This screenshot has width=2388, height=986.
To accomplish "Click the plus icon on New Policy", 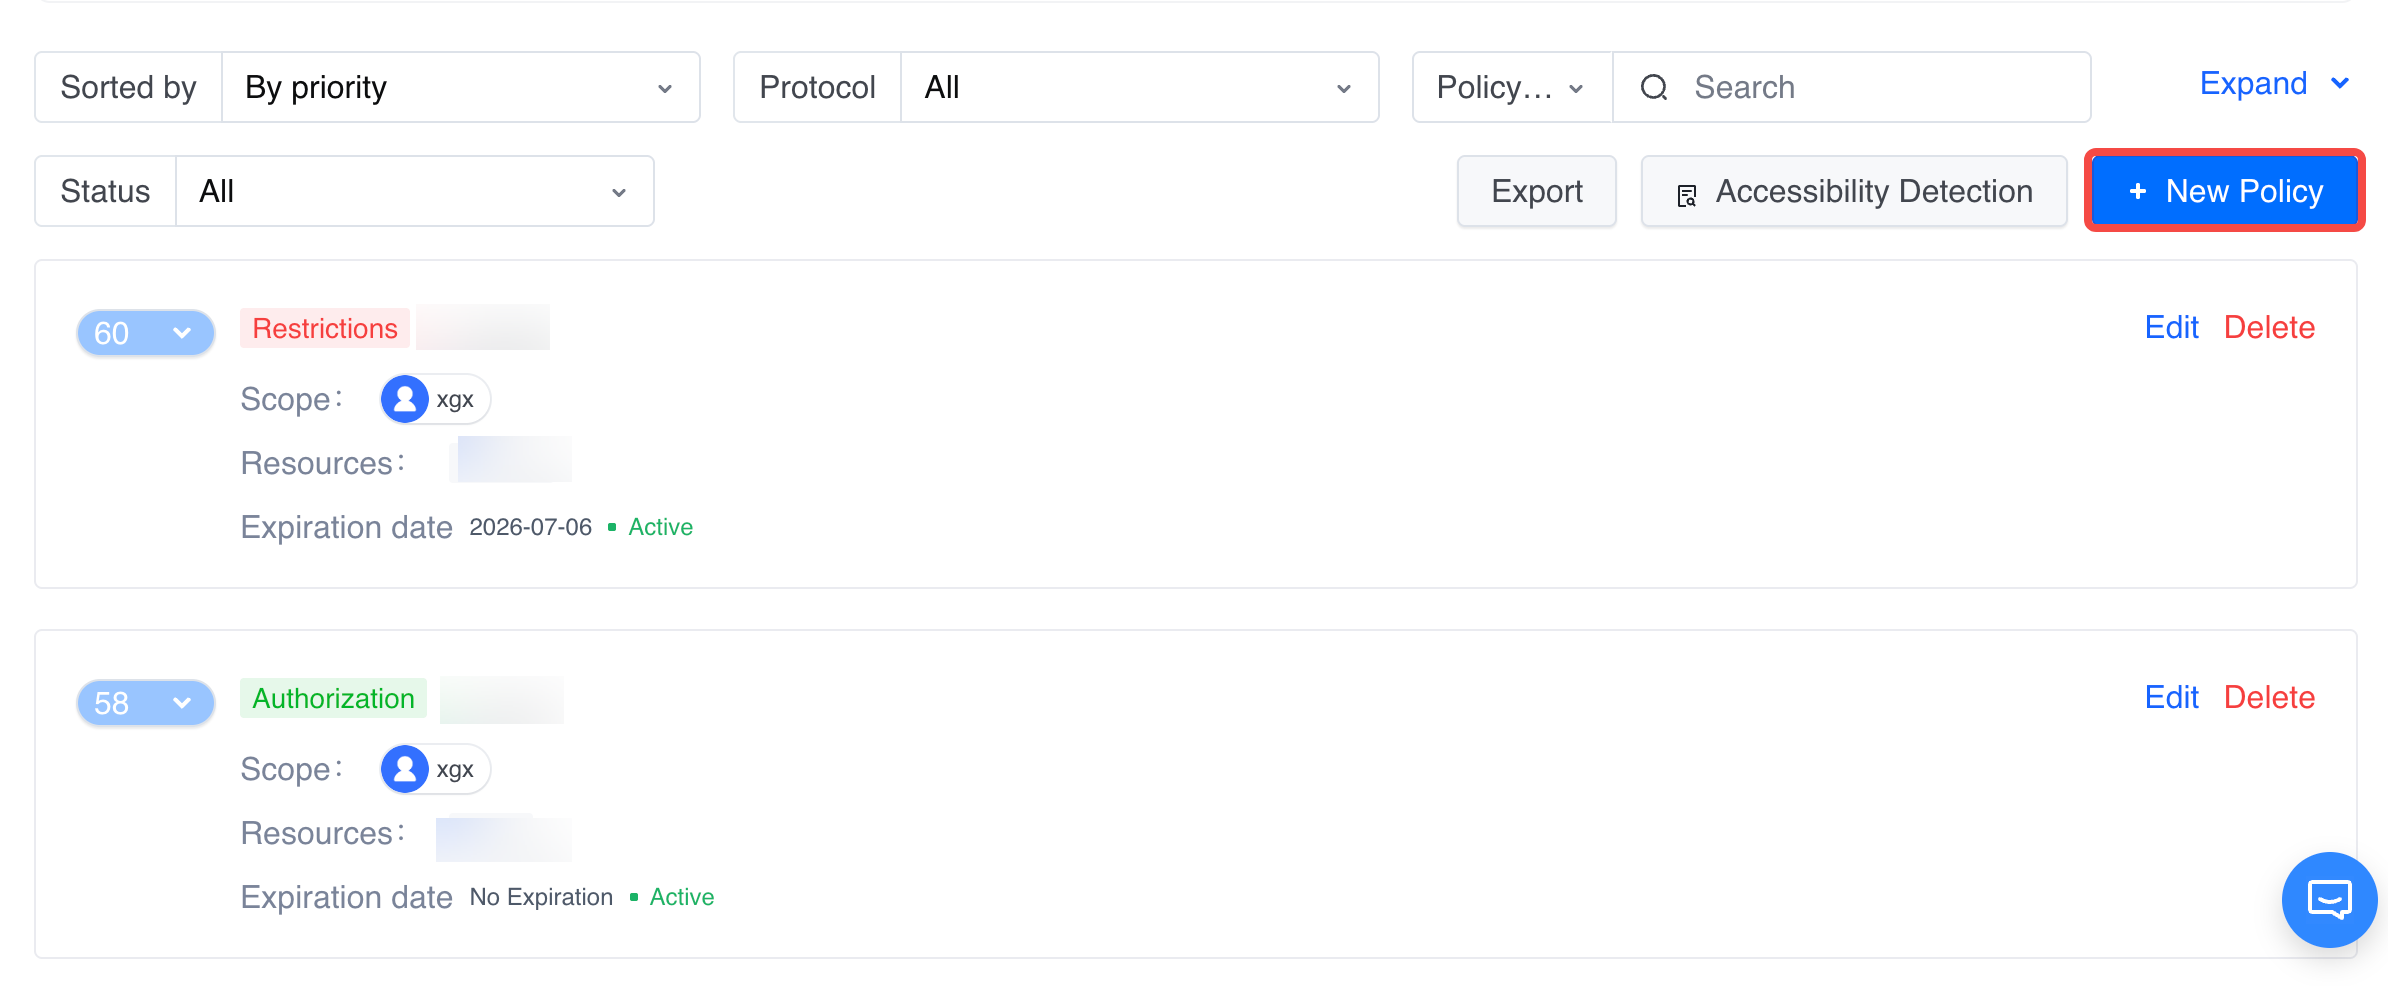I will pyautogui.click(x=2138, y=191).
